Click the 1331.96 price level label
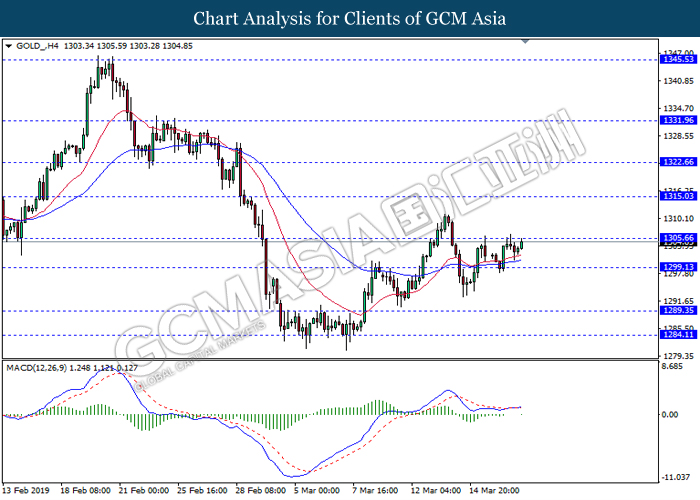Screen dimensions: 700x500 point(678,120)
